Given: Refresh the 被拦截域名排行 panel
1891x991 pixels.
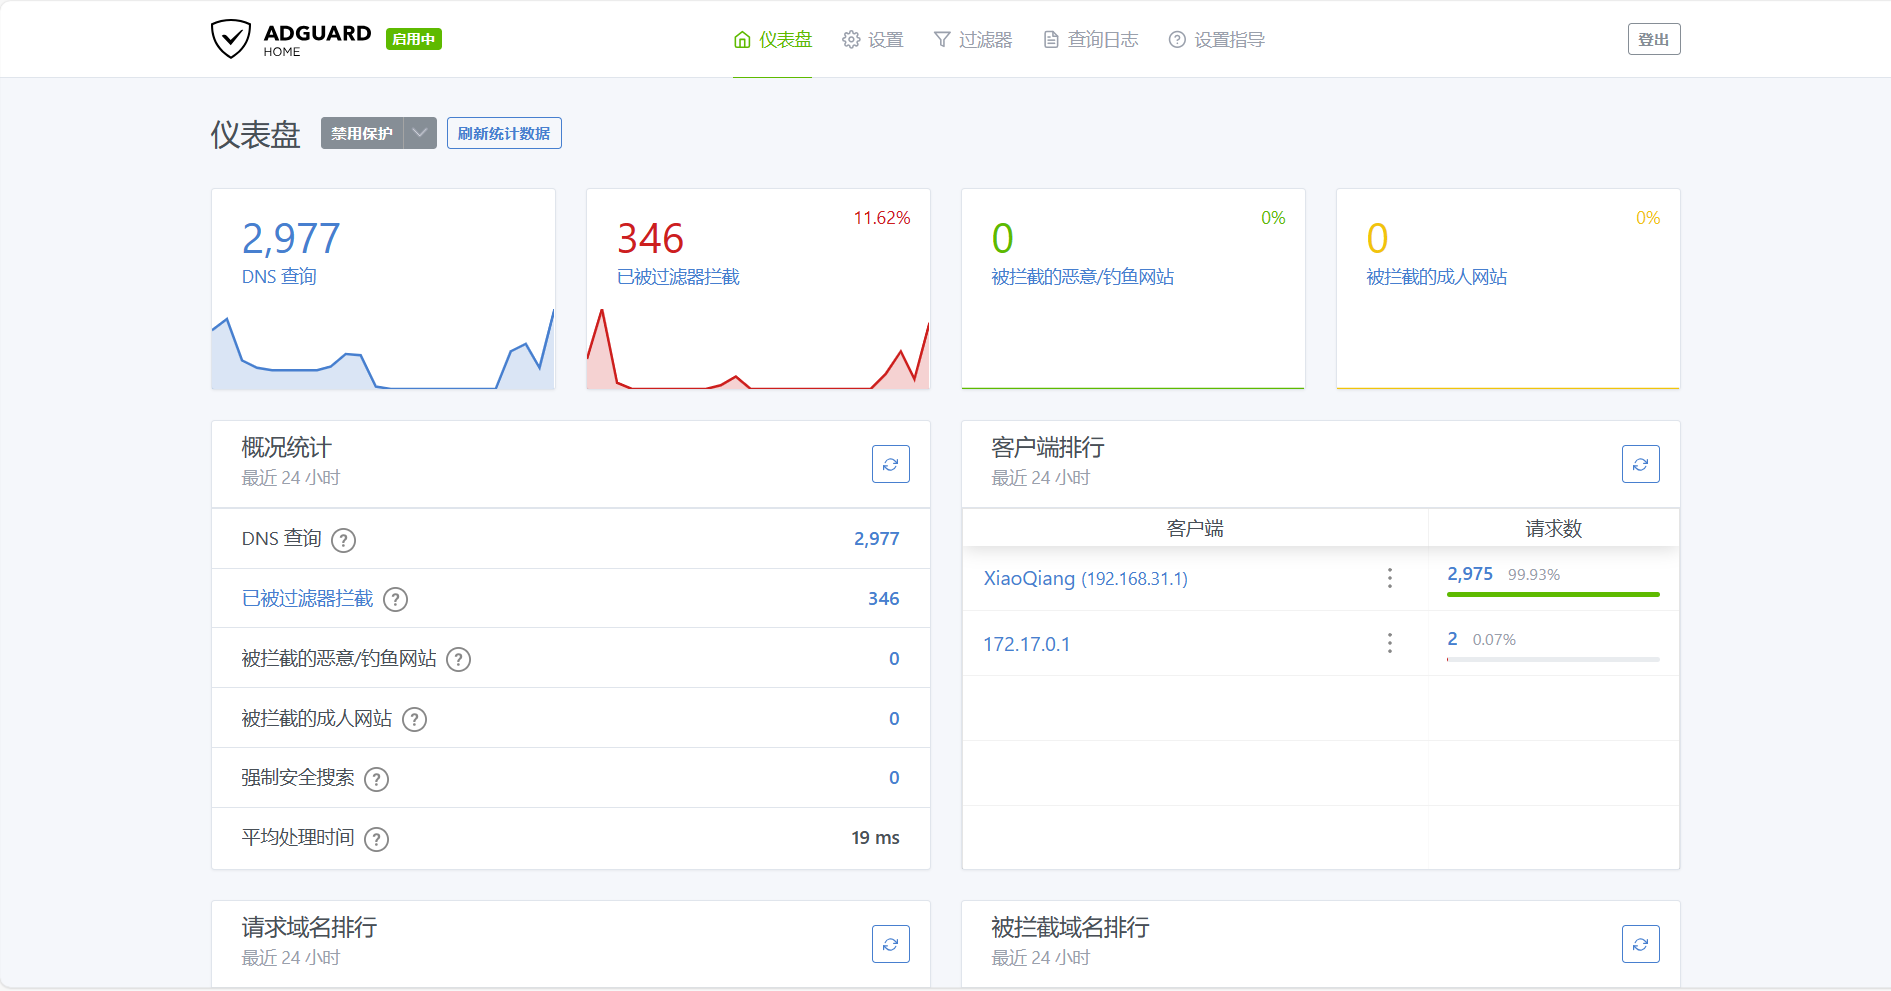Looking at the screenshot, I should (1641, 944).
